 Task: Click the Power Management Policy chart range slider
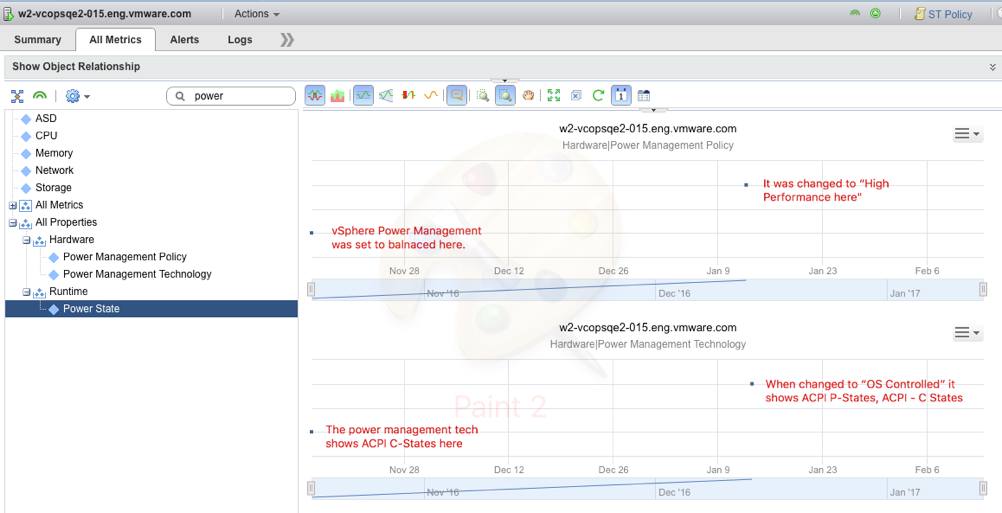pos(648,289)
